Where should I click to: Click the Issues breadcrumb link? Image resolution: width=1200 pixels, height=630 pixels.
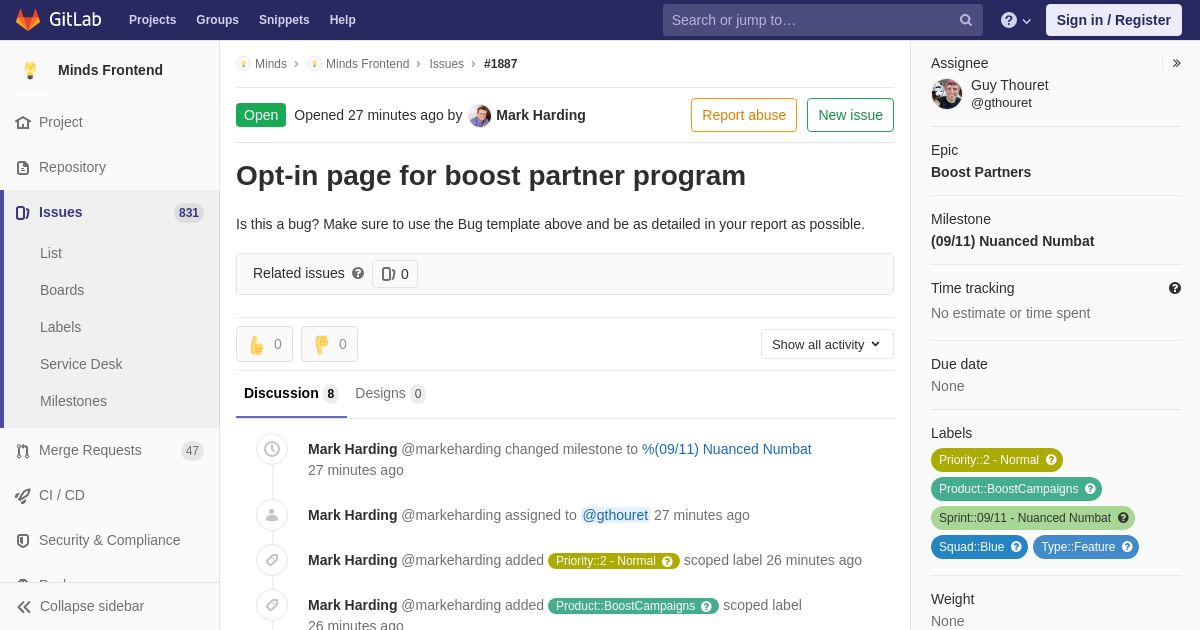click(x=447, y=64)
